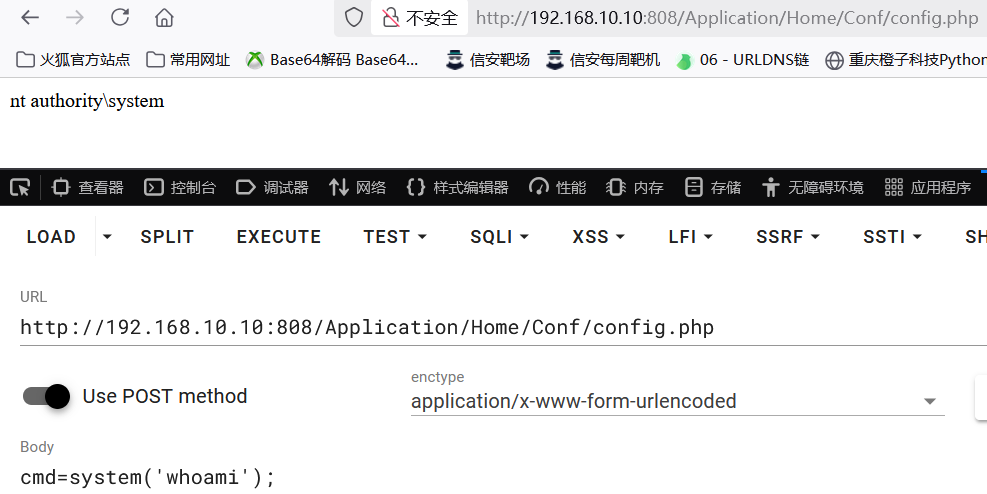Switch to the 网络 network tab
The image size is (987, 494).
point(357,187)
